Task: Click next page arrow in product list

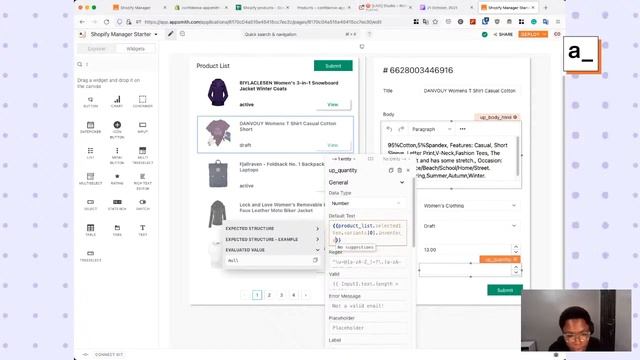Action: point(306,295)
